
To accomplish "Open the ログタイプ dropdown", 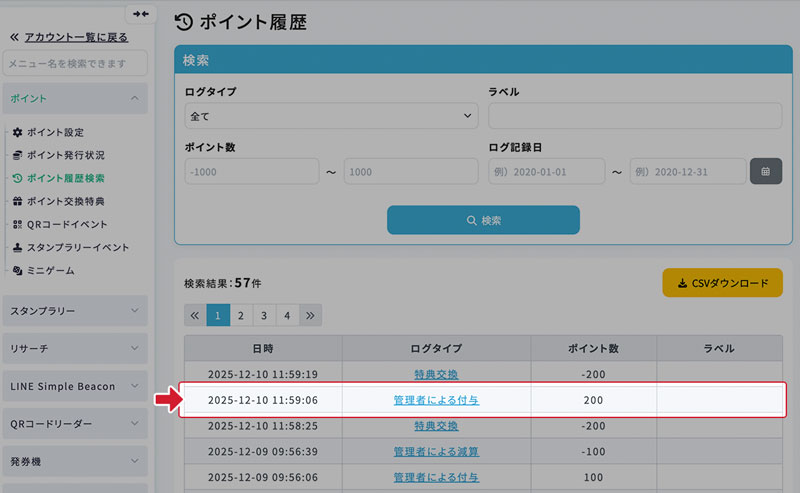I will (x=331, y=117).
